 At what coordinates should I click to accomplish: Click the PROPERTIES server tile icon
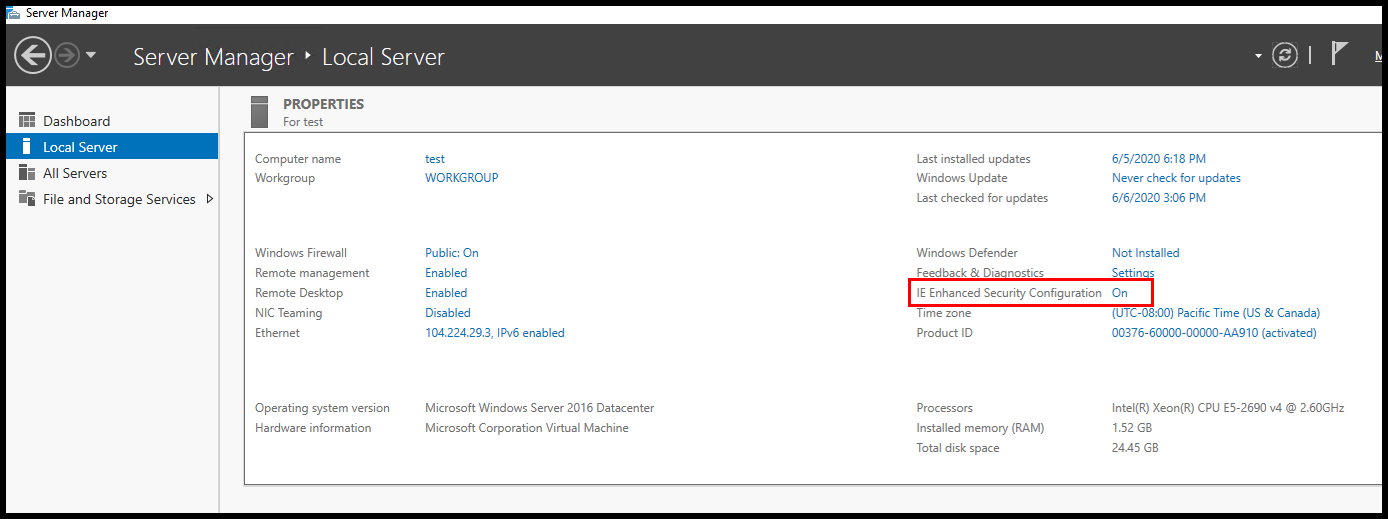click(x=260, y=112)
